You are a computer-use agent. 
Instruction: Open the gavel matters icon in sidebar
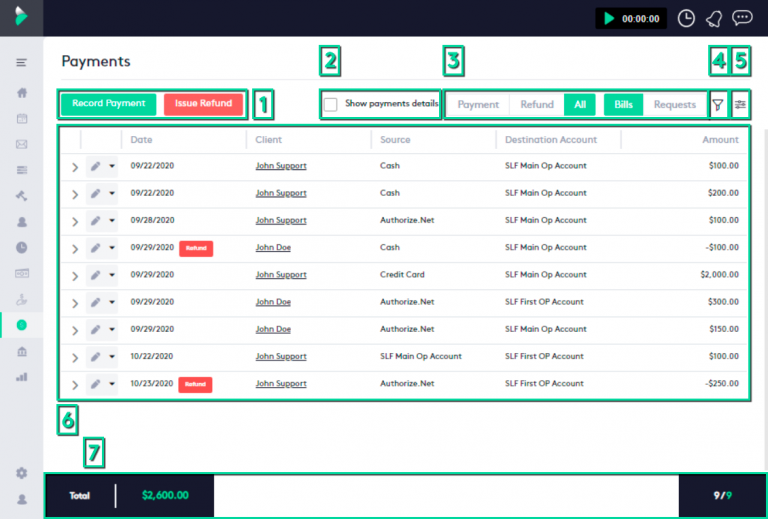point(22,196)
